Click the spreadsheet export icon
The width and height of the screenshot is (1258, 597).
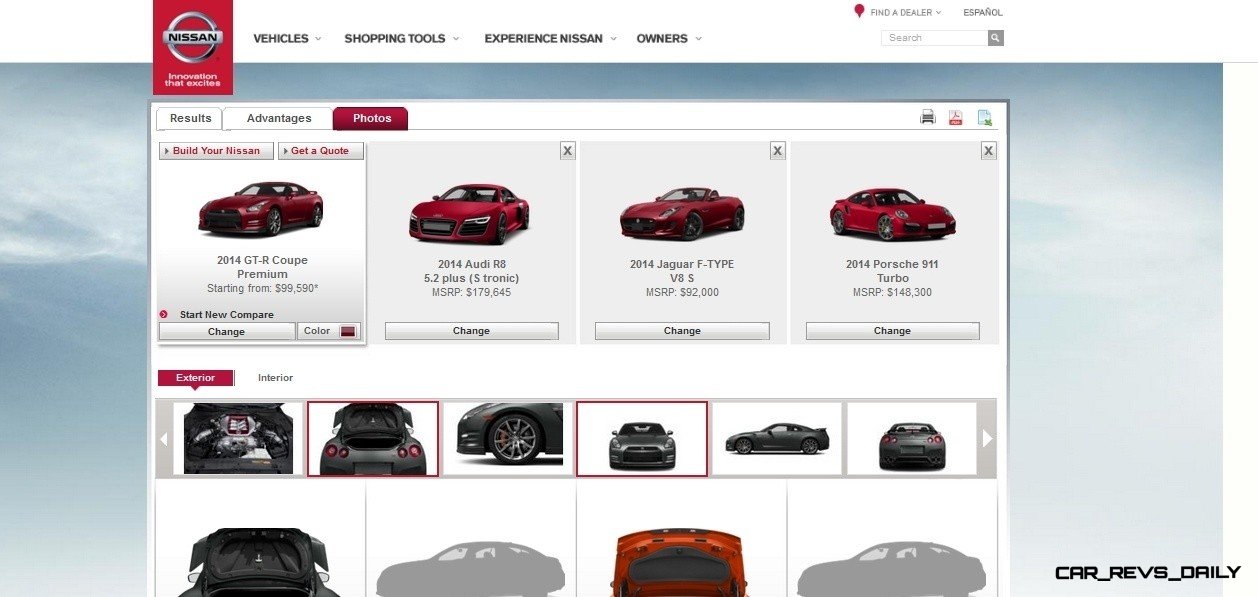[985, 118]
